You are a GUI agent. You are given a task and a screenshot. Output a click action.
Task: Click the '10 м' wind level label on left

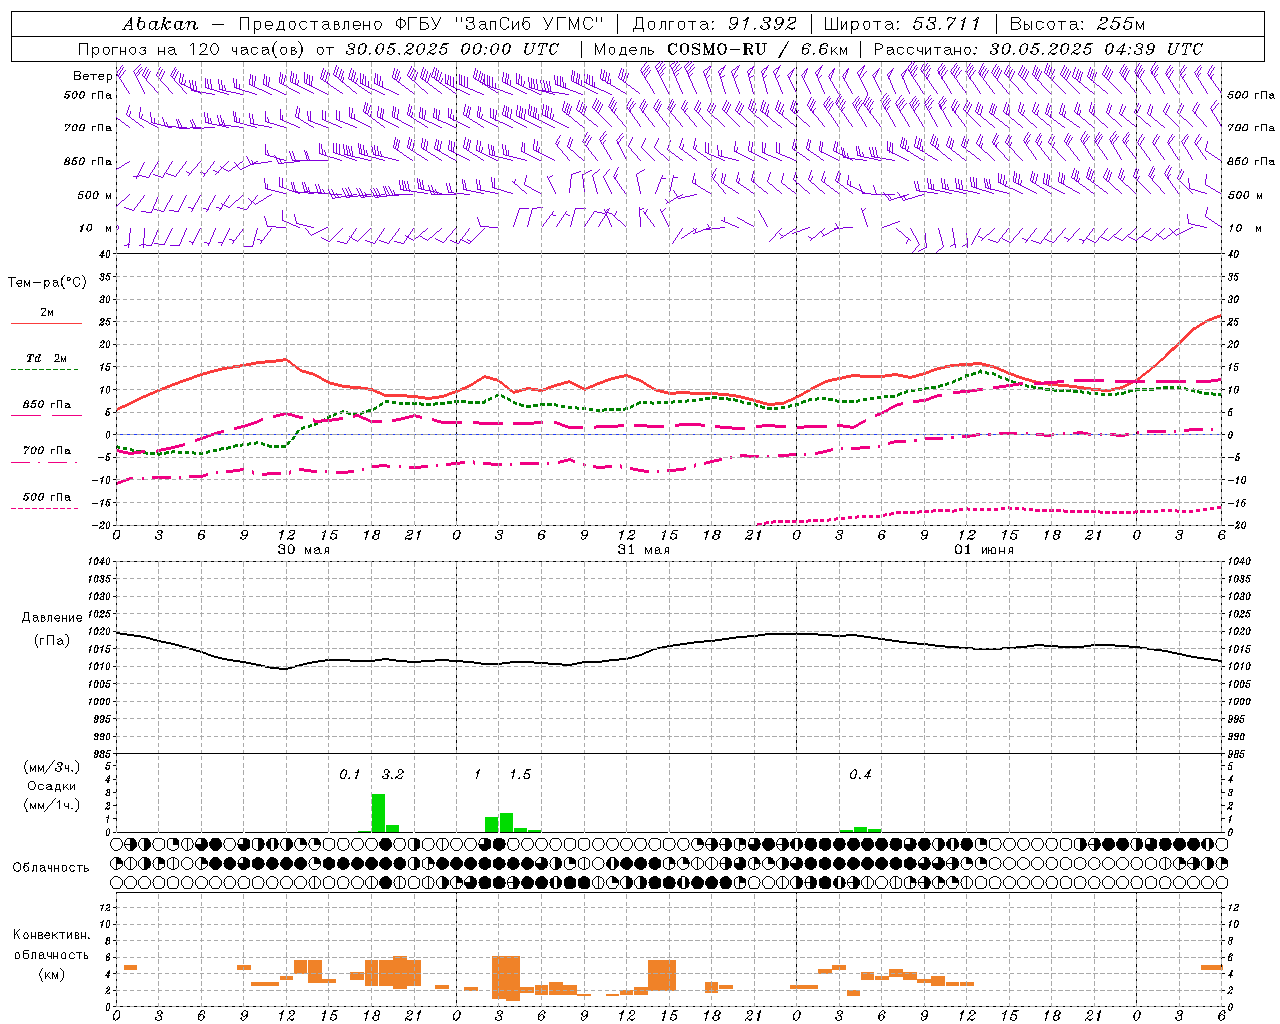(97, 228)
